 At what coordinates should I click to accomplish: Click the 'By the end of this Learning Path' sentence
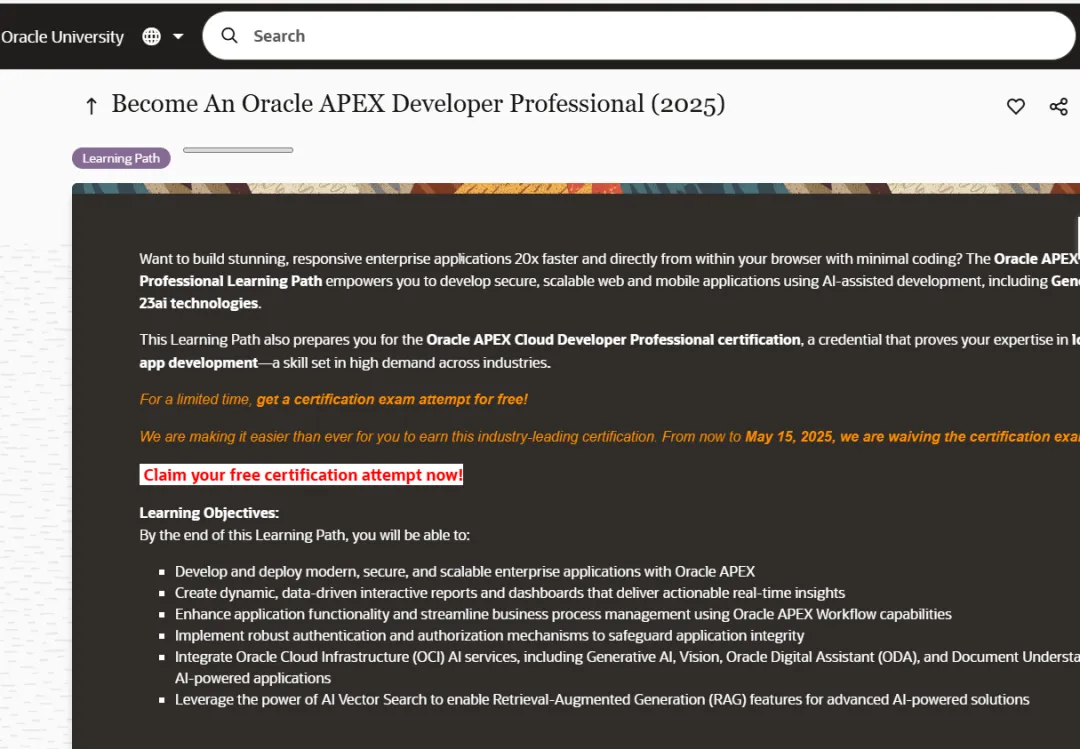tap(304, 535)
